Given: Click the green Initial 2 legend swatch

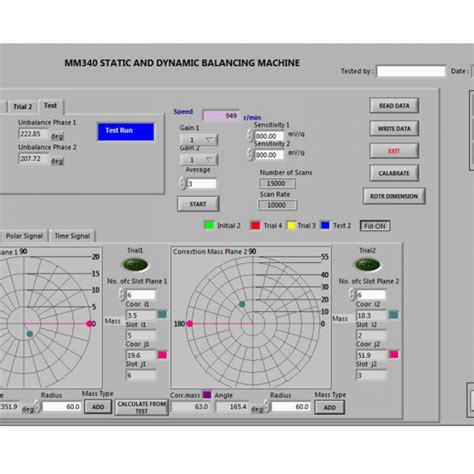Looking at the screenshot, I should click(x=209, y=225).
